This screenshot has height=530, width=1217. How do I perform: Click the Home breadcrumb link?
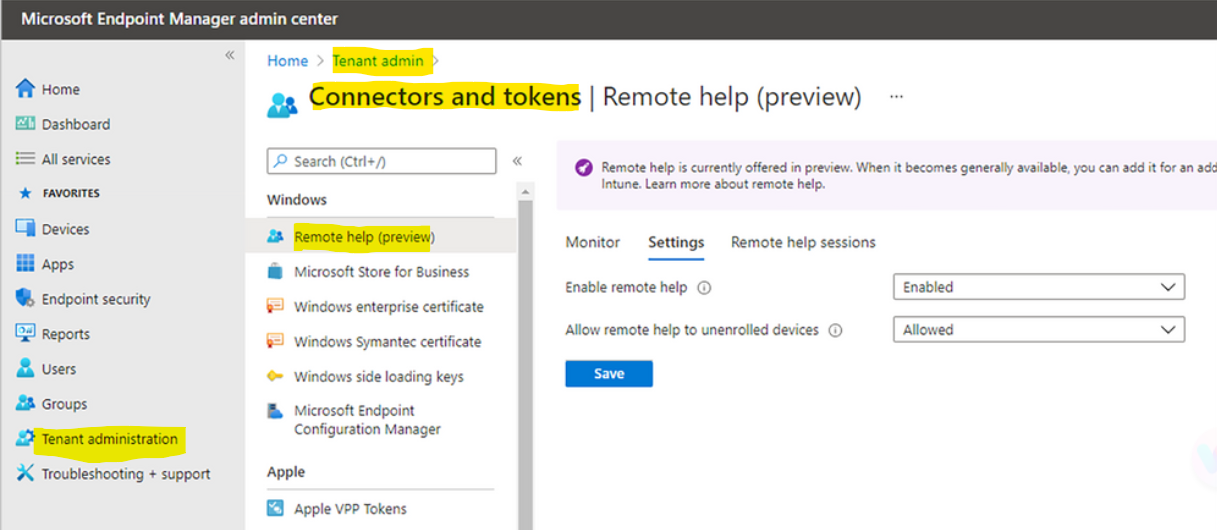click(288, 61)
